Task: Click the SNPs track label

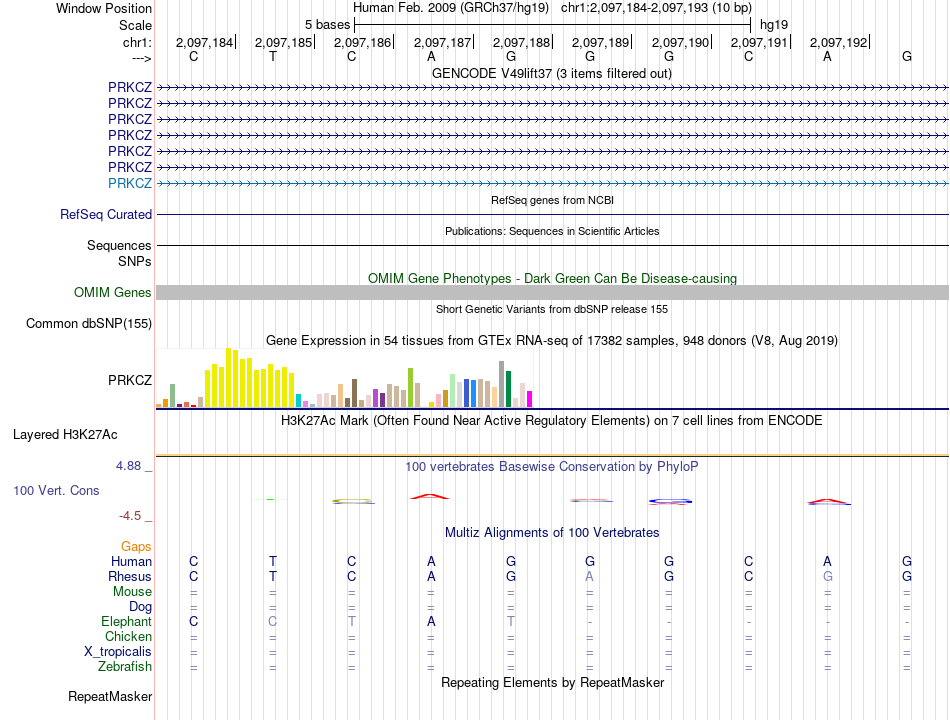Action: [135, 261]
